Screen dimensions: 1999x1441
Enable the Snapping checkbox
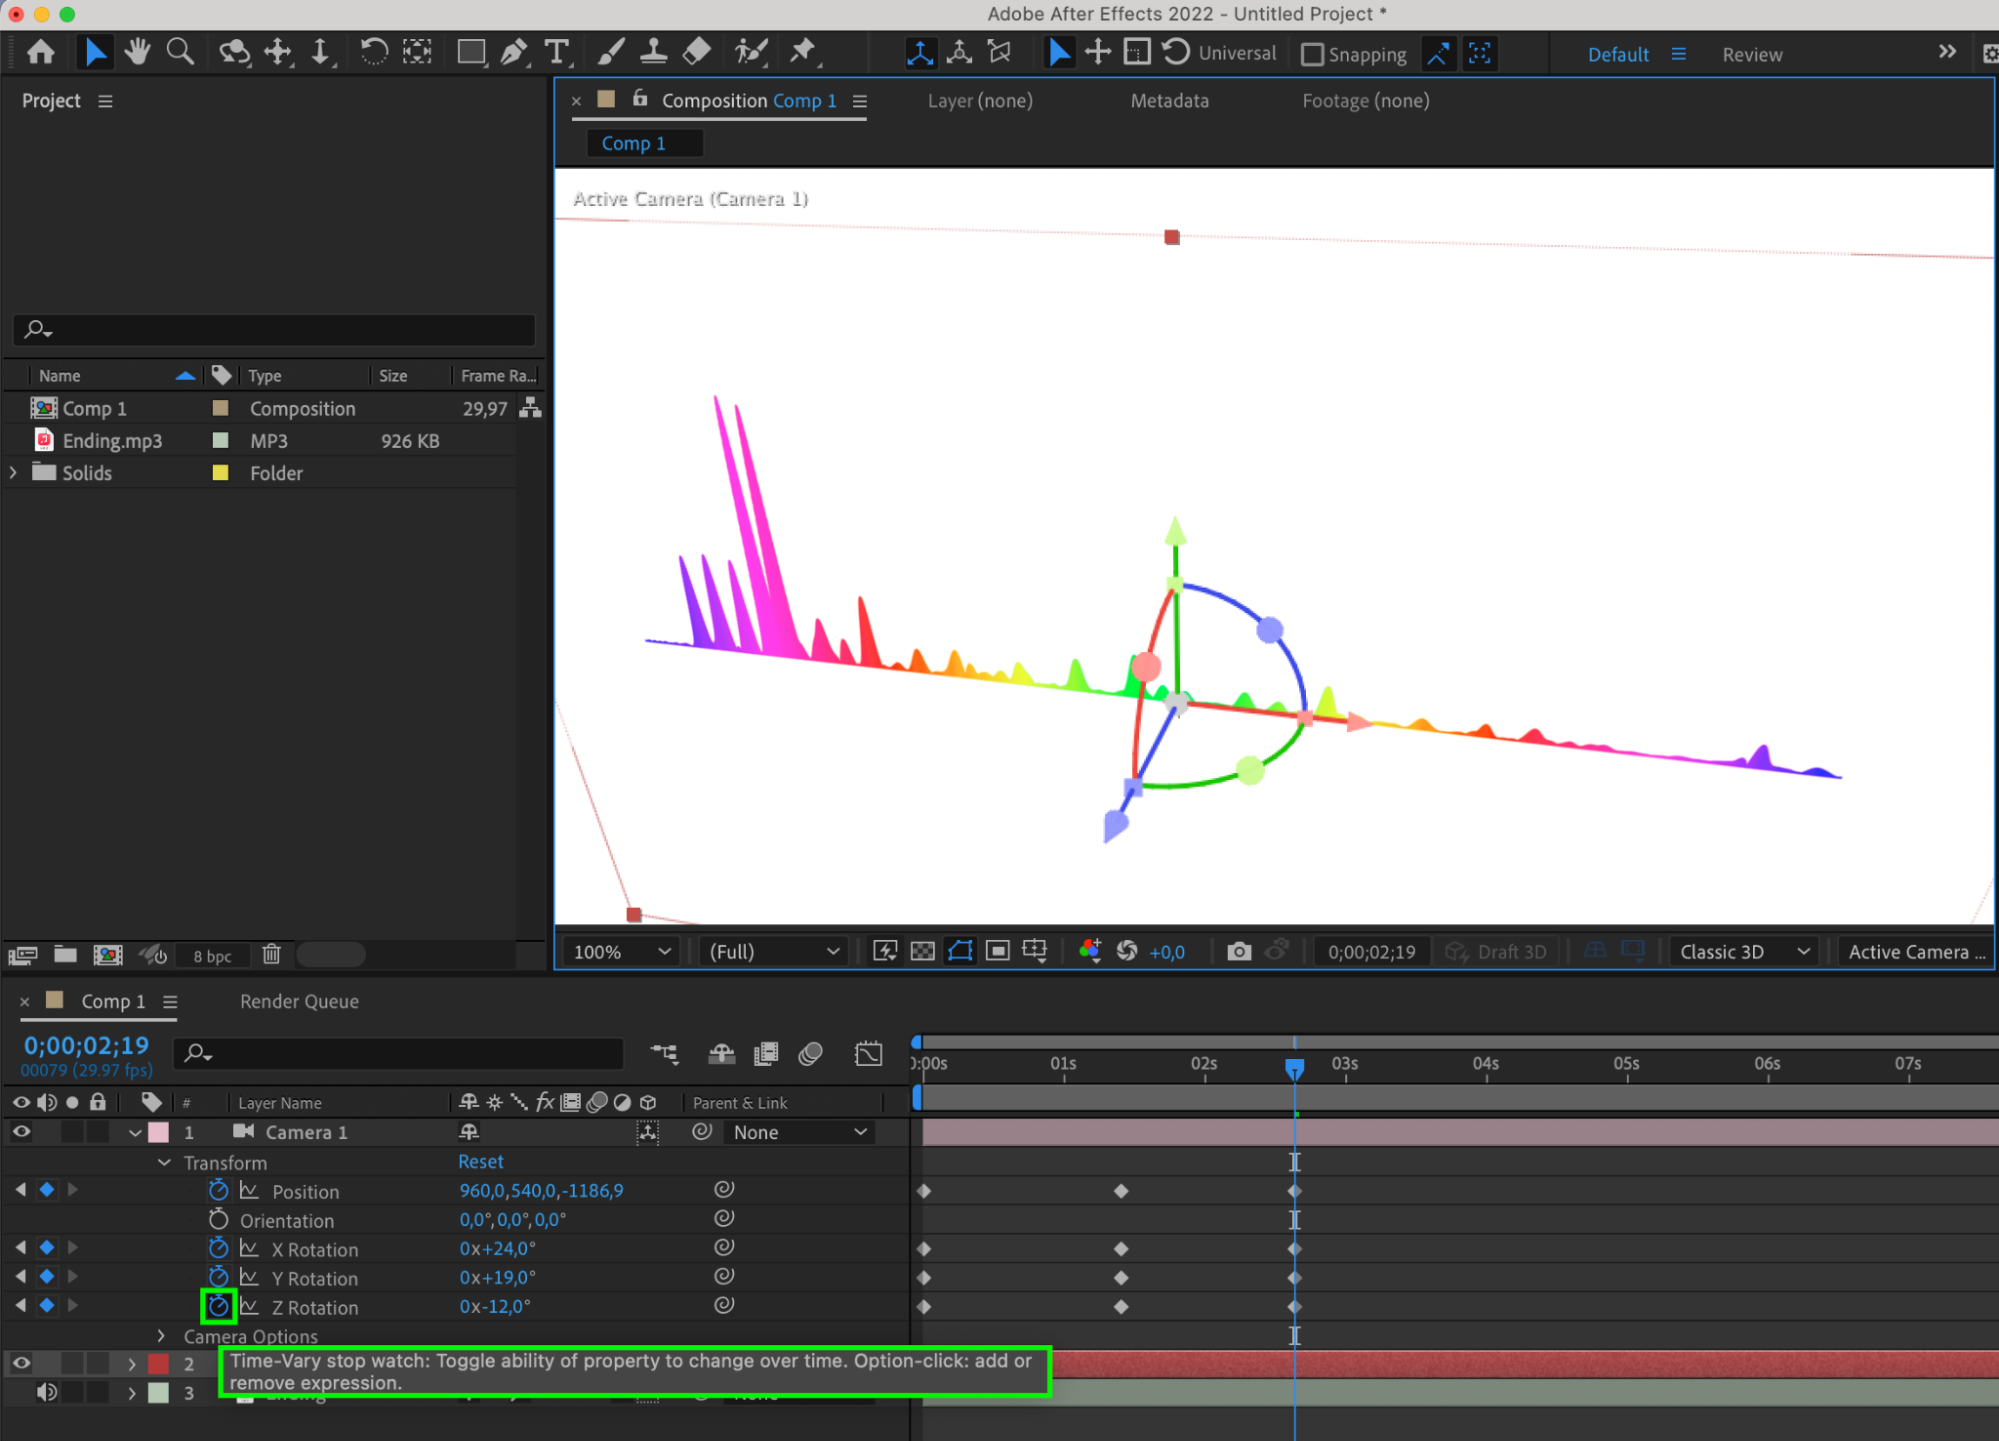point(1312,54)
